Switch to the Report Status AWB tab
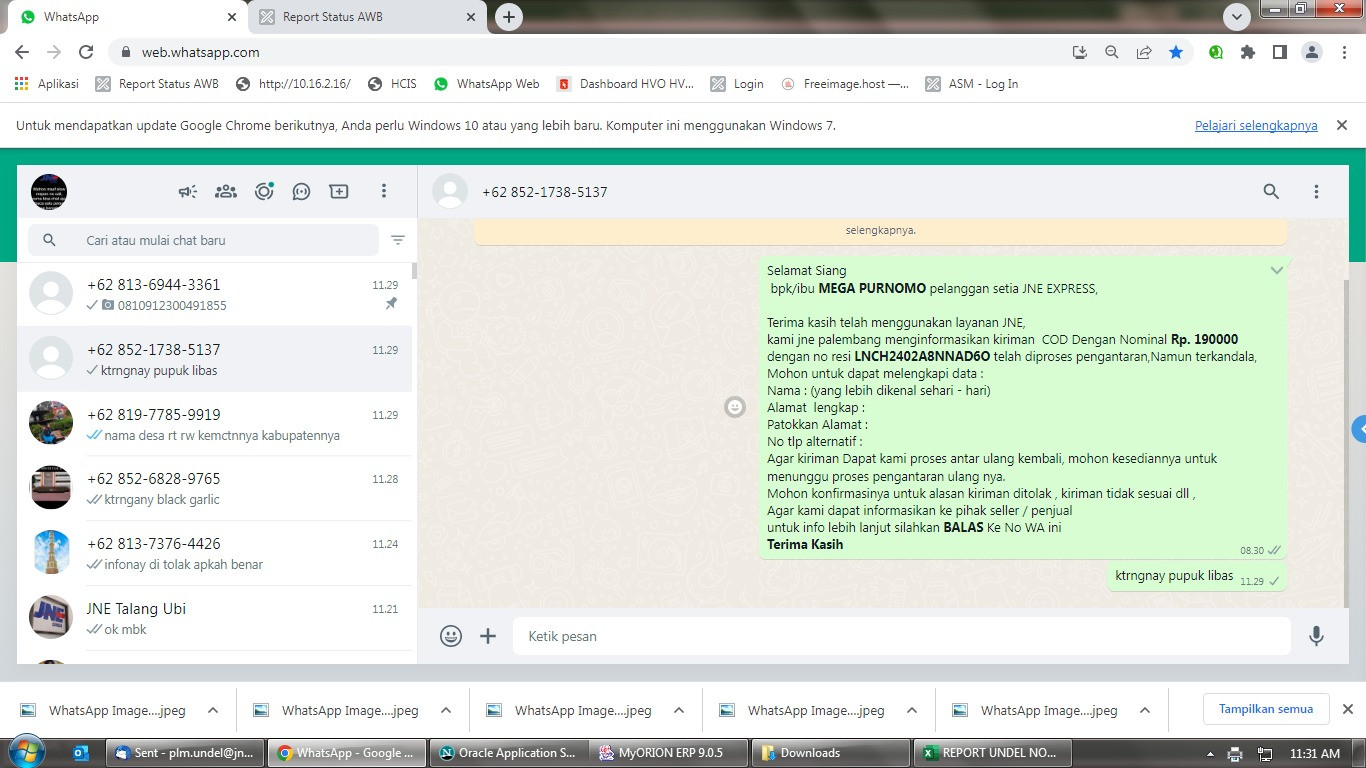This screenshot has width=1366, height=768. 367,17
